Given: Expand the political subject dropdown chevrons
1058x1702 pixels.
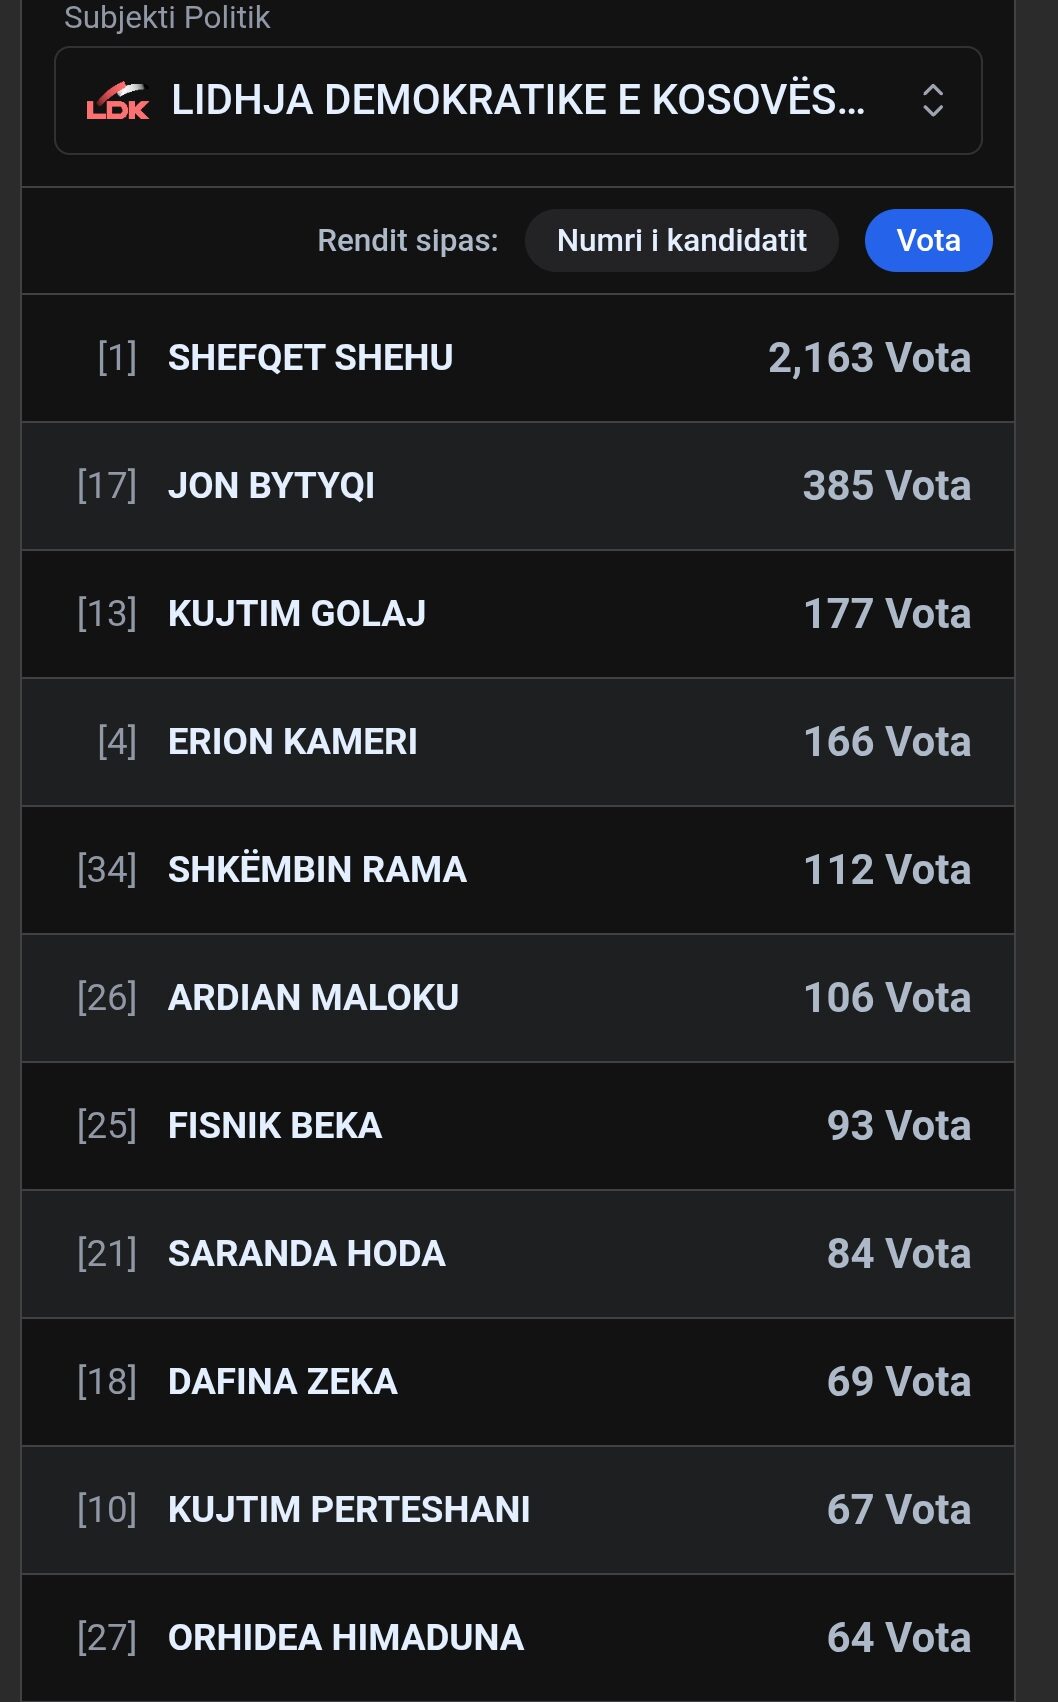Looking at the screenshot, I should (932, 101).
